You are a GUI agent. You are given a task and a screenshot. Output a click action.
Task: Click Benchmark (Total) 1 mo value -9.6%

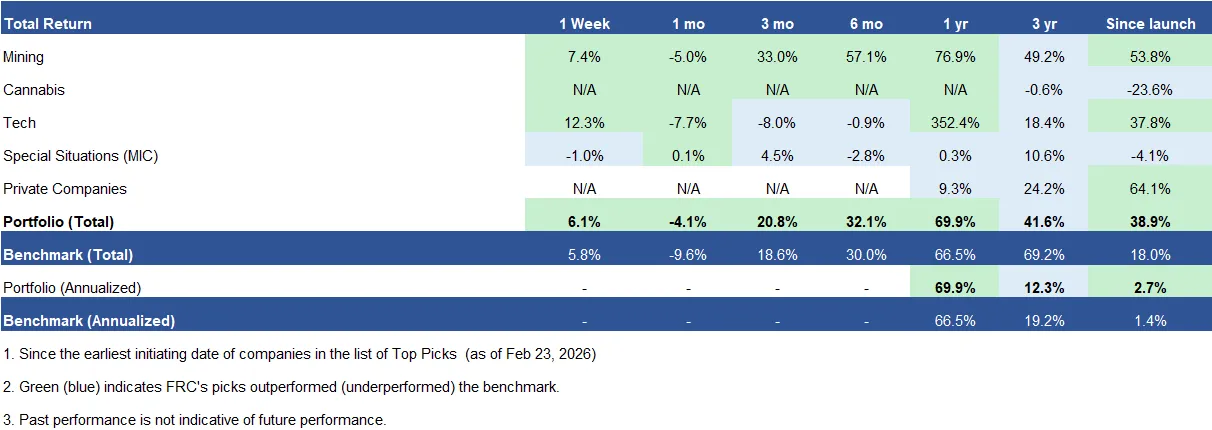(688, 255)
